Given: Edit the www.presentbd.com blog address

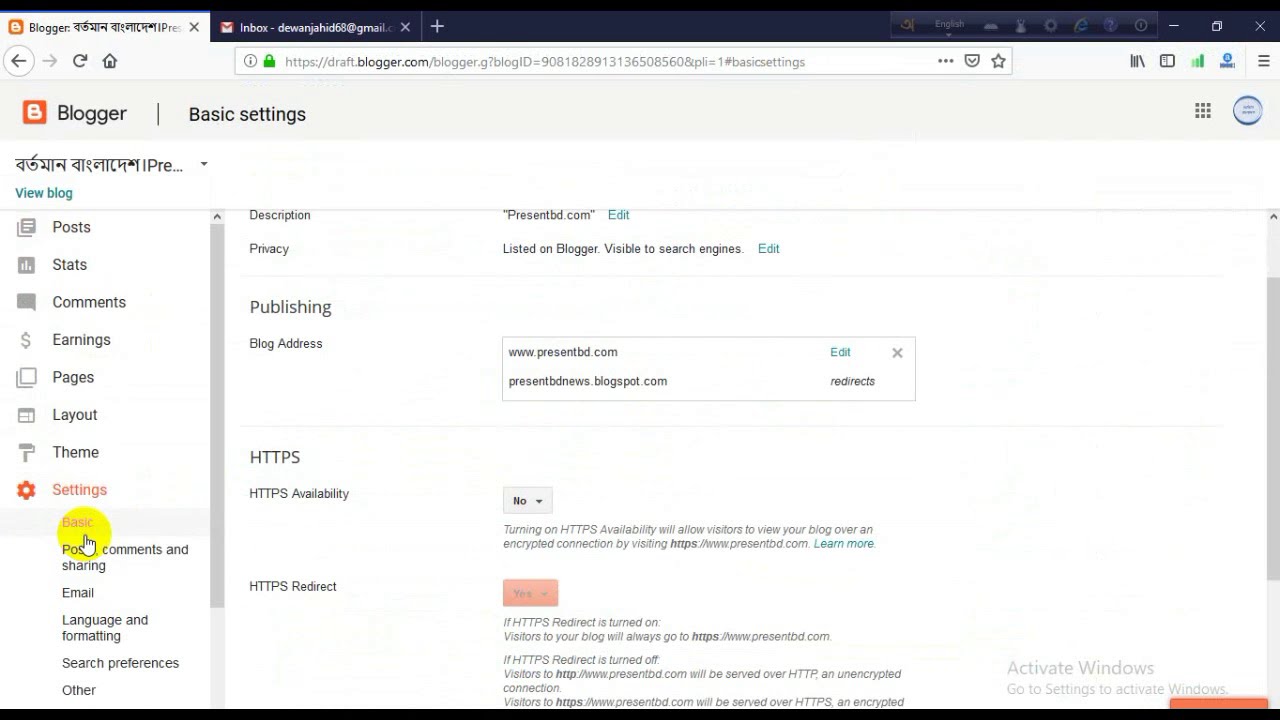Looking at the screenshot, I should point(840,352).
